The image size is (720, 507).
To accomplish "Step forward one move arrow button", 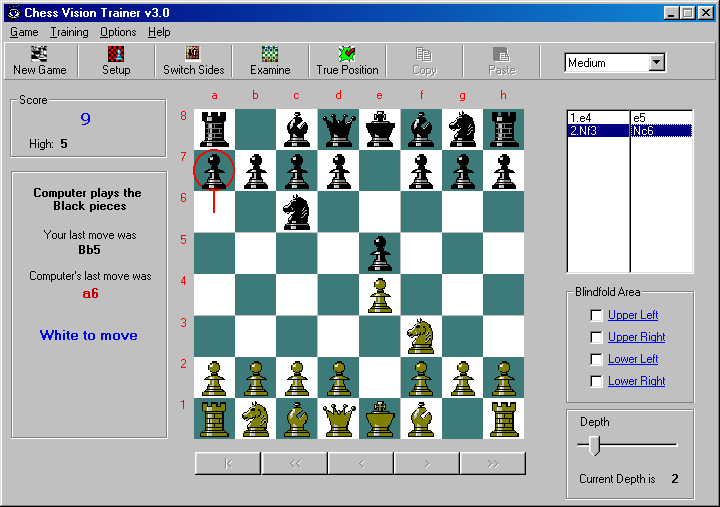I will [427, 463].
